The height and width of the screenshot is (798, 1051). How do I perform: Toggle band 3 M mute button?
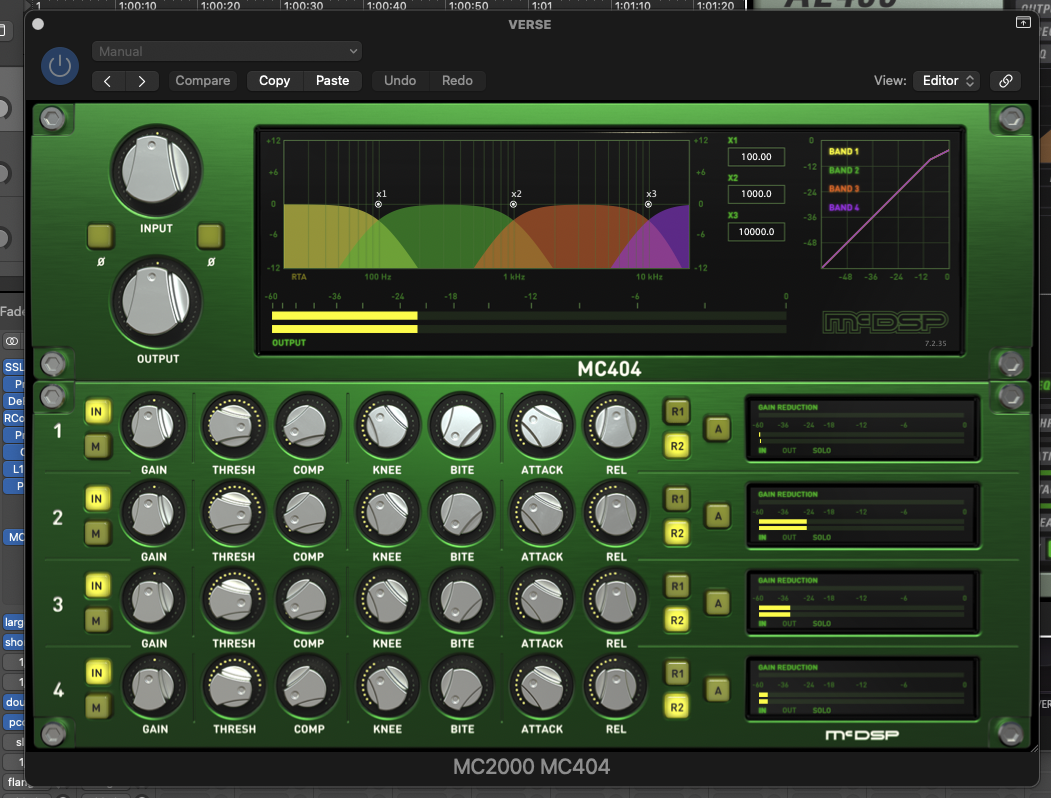(97, 620)
